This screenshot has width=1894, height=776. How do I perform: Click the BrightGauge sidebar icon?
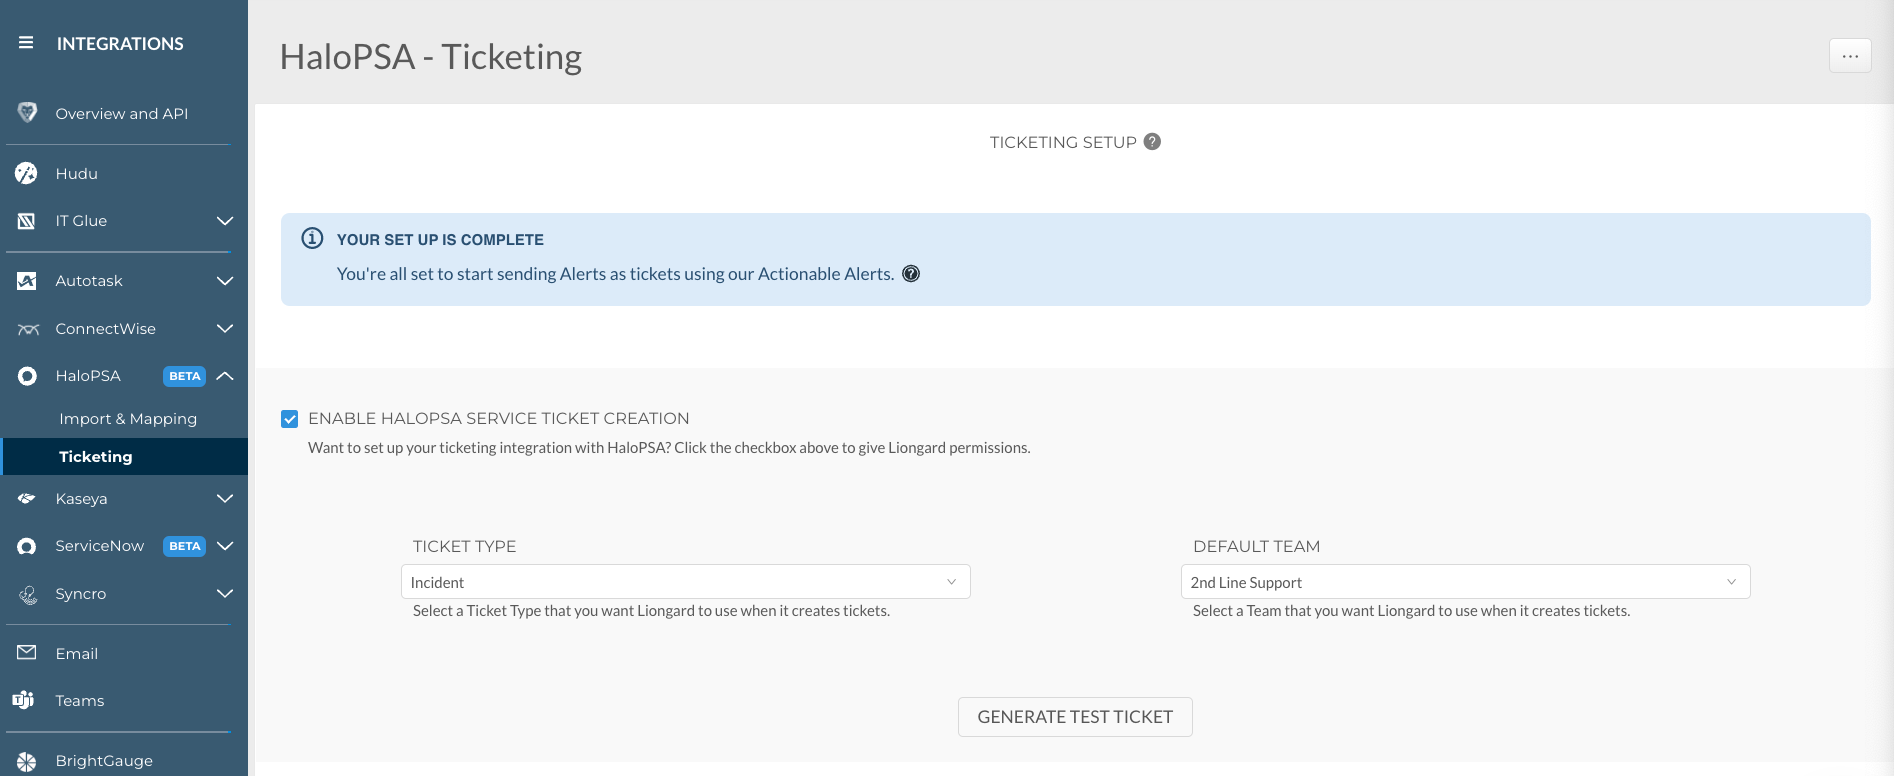[27, 761]
